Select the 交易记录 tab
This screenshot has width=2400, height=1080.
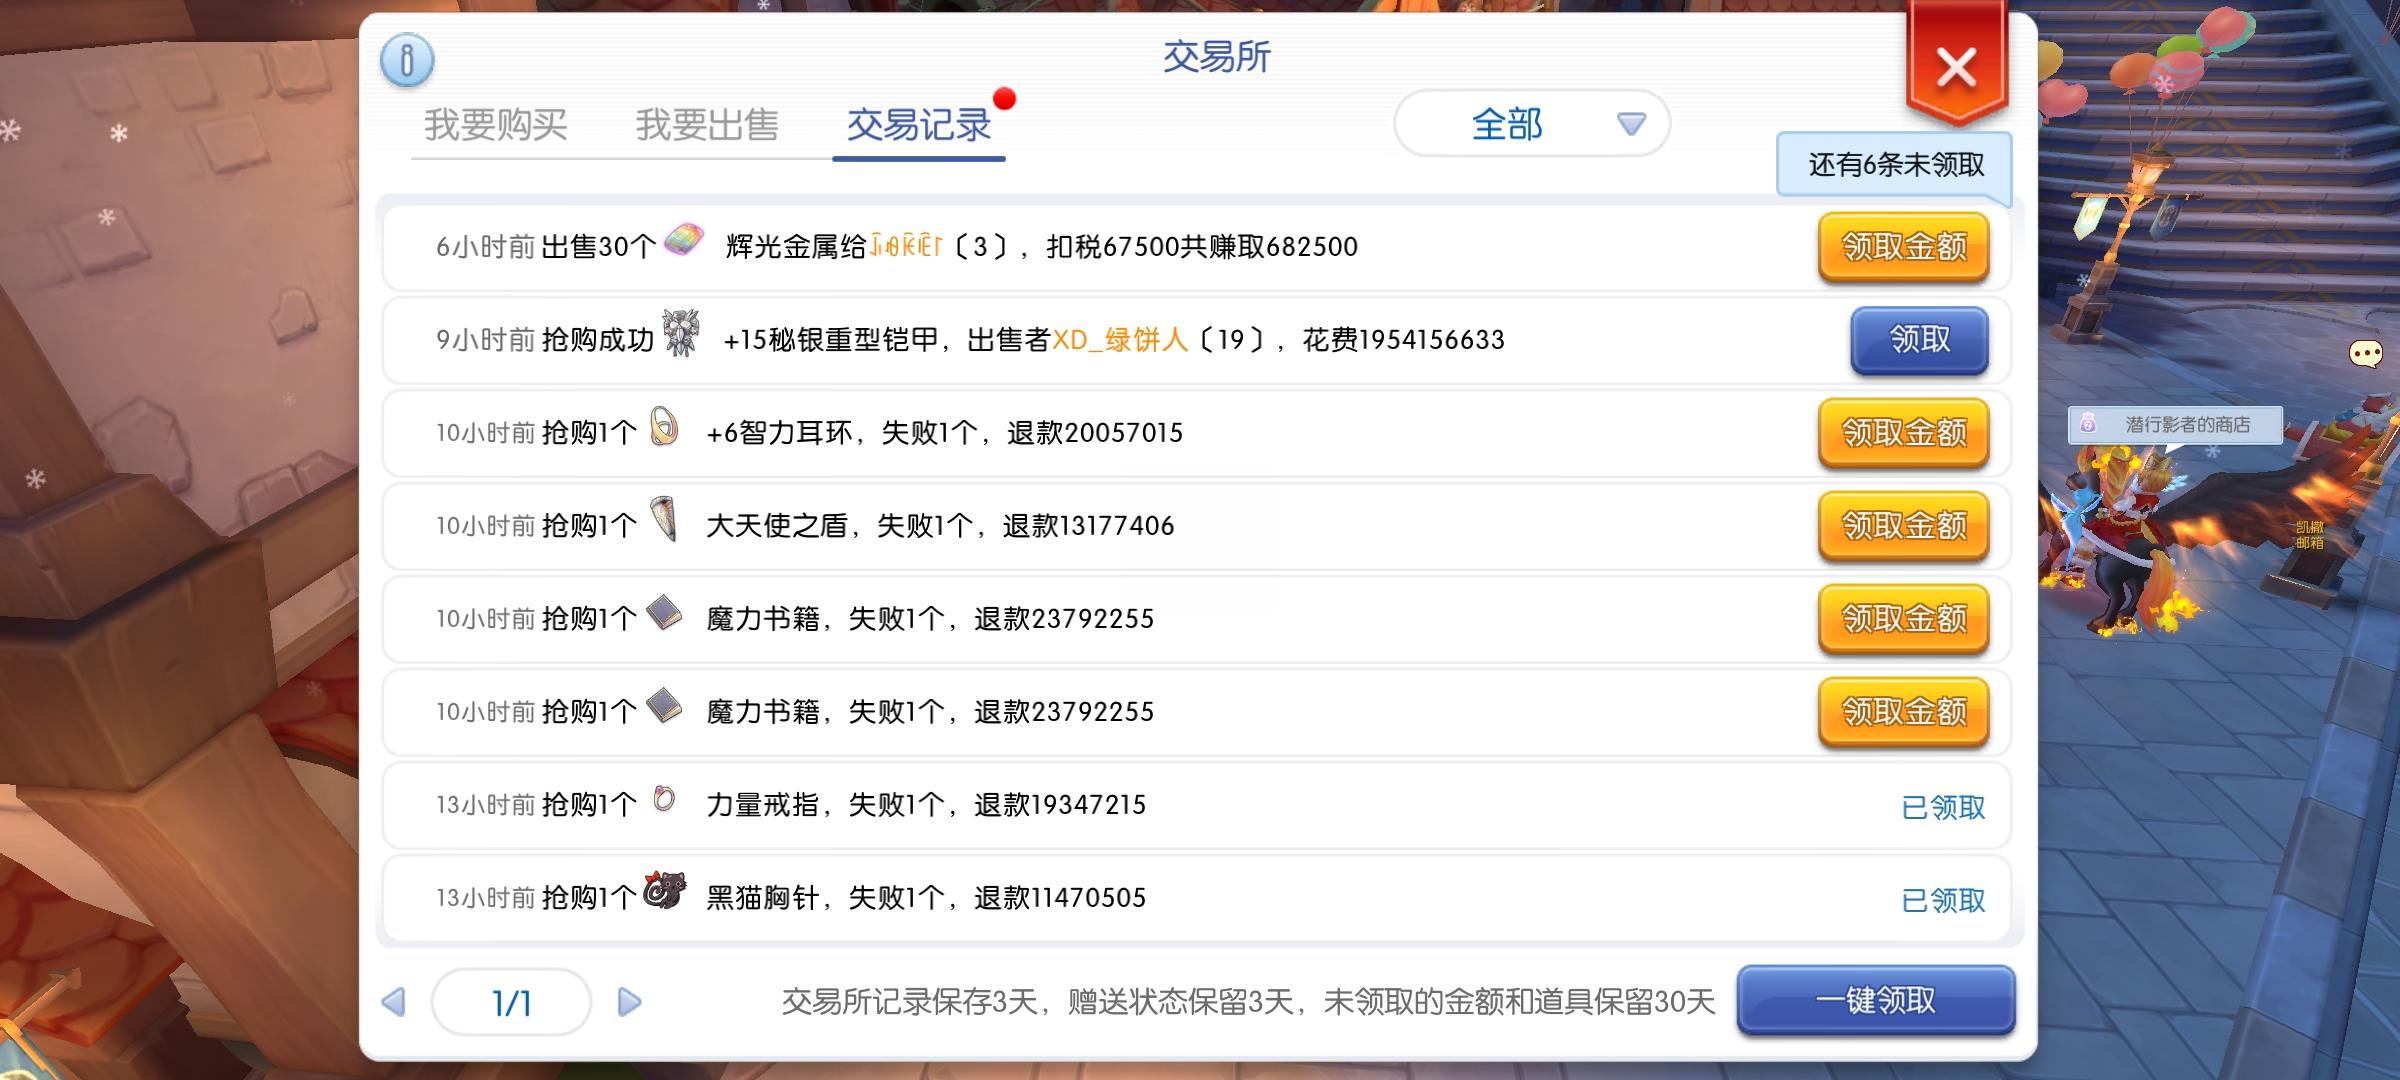918,125
